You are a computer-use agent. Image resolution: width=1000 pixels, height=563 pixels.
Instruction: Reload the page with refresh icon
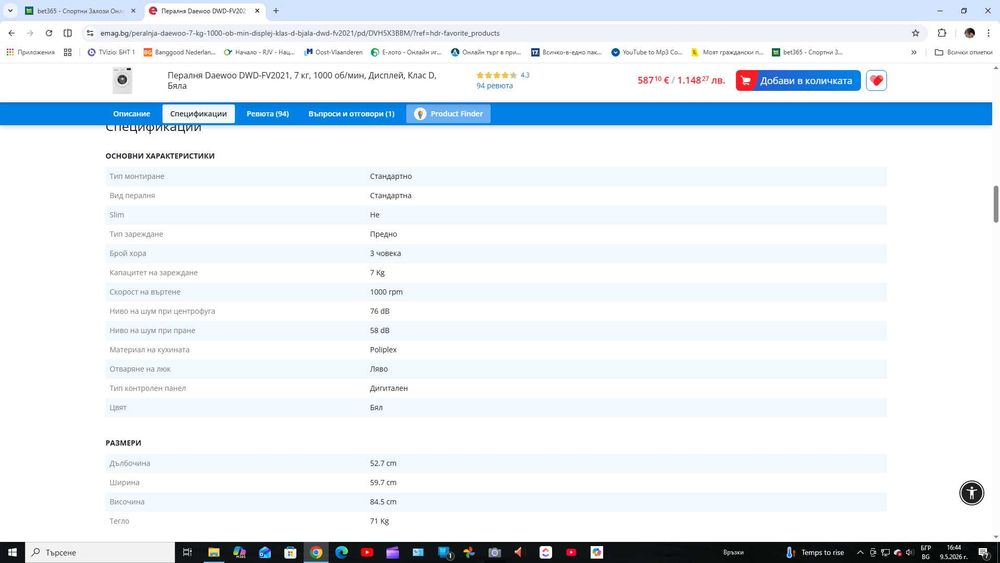tap(48, 33)
